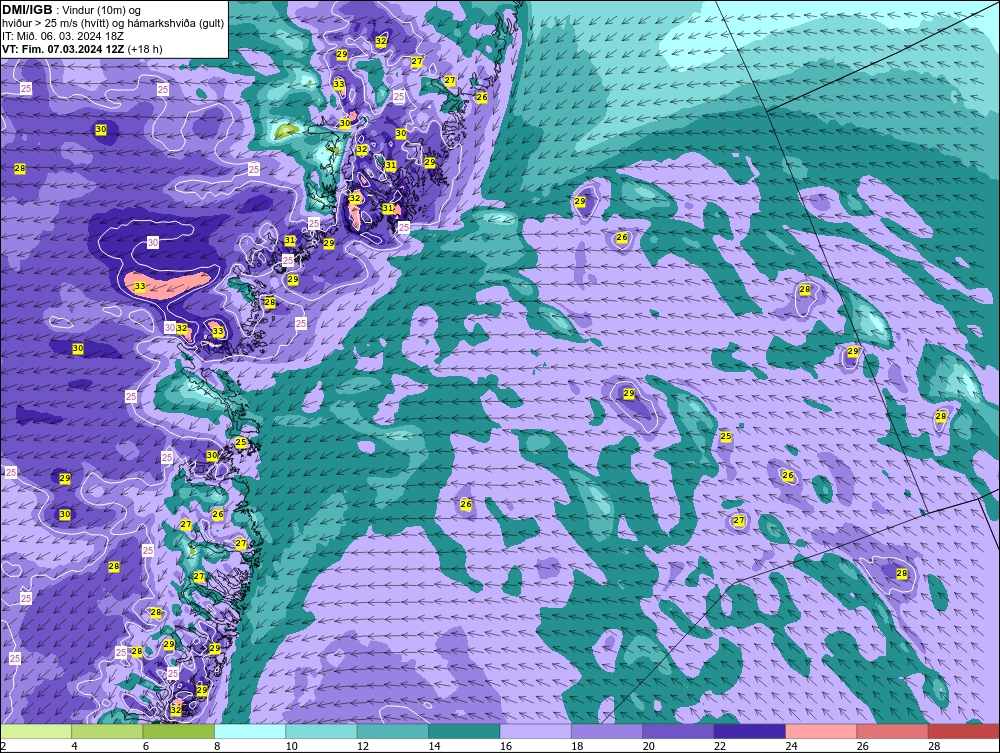
Task: Select the light turquoise 10–12 m/s swatch
Action: pos(321,731)
